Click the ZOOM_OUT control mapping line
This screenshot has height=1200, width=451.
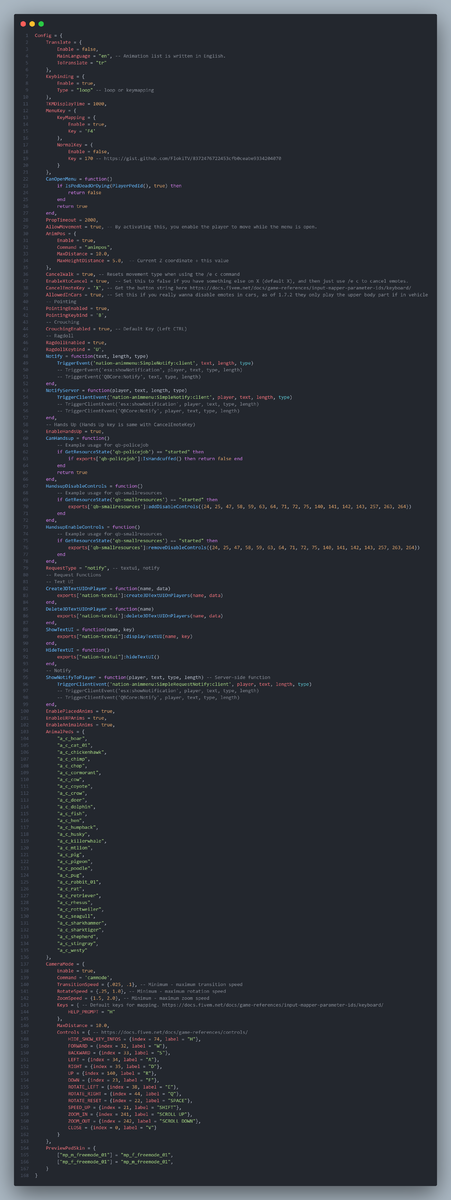point(134,1120)
